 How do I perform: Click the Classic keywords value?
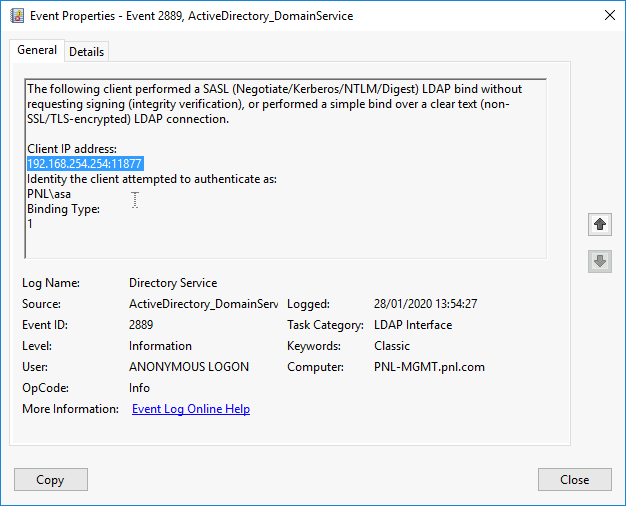[392, 346]
